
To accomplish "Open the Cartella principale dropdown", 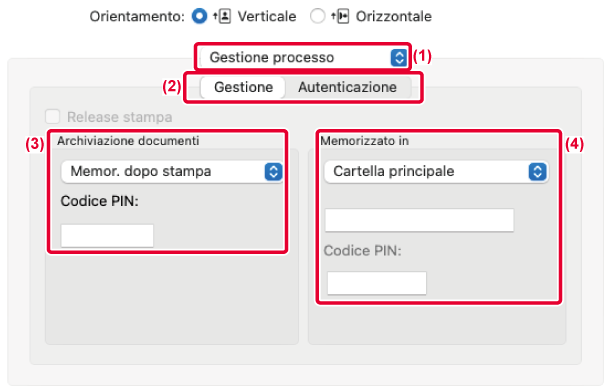I will (x=436, y=171).
